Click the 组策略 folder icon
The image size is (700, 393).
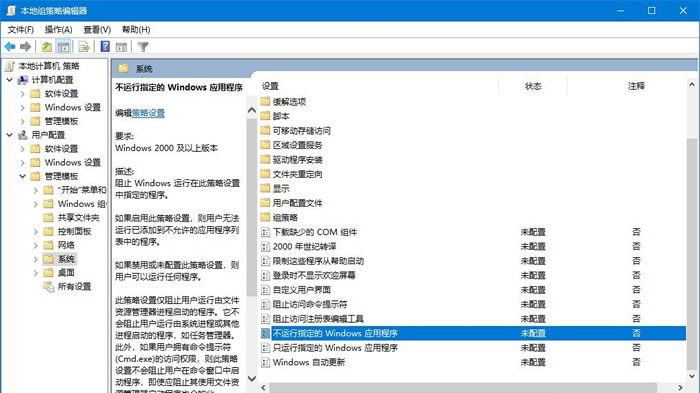266,217
